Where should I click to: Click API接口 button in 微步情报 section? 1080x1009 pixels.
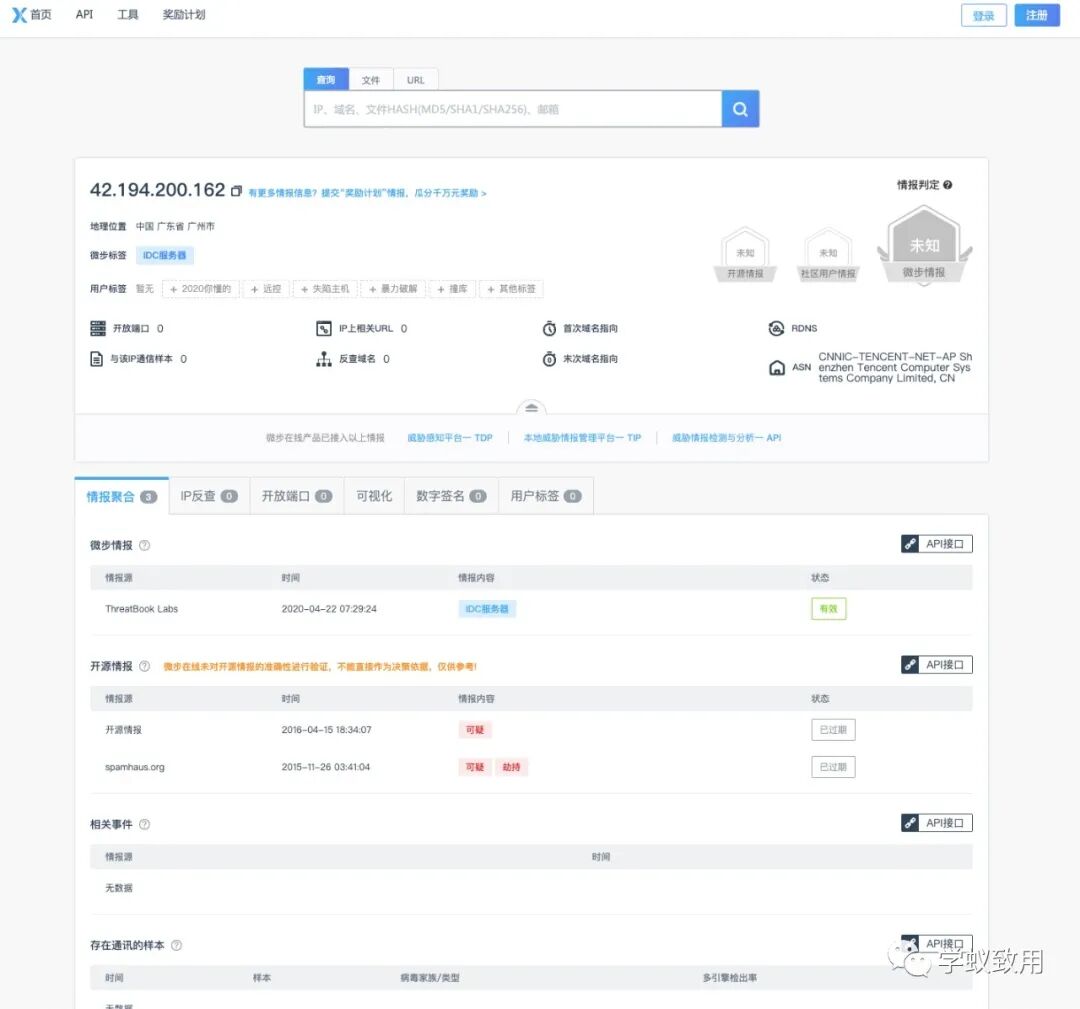tap(937, 544)
